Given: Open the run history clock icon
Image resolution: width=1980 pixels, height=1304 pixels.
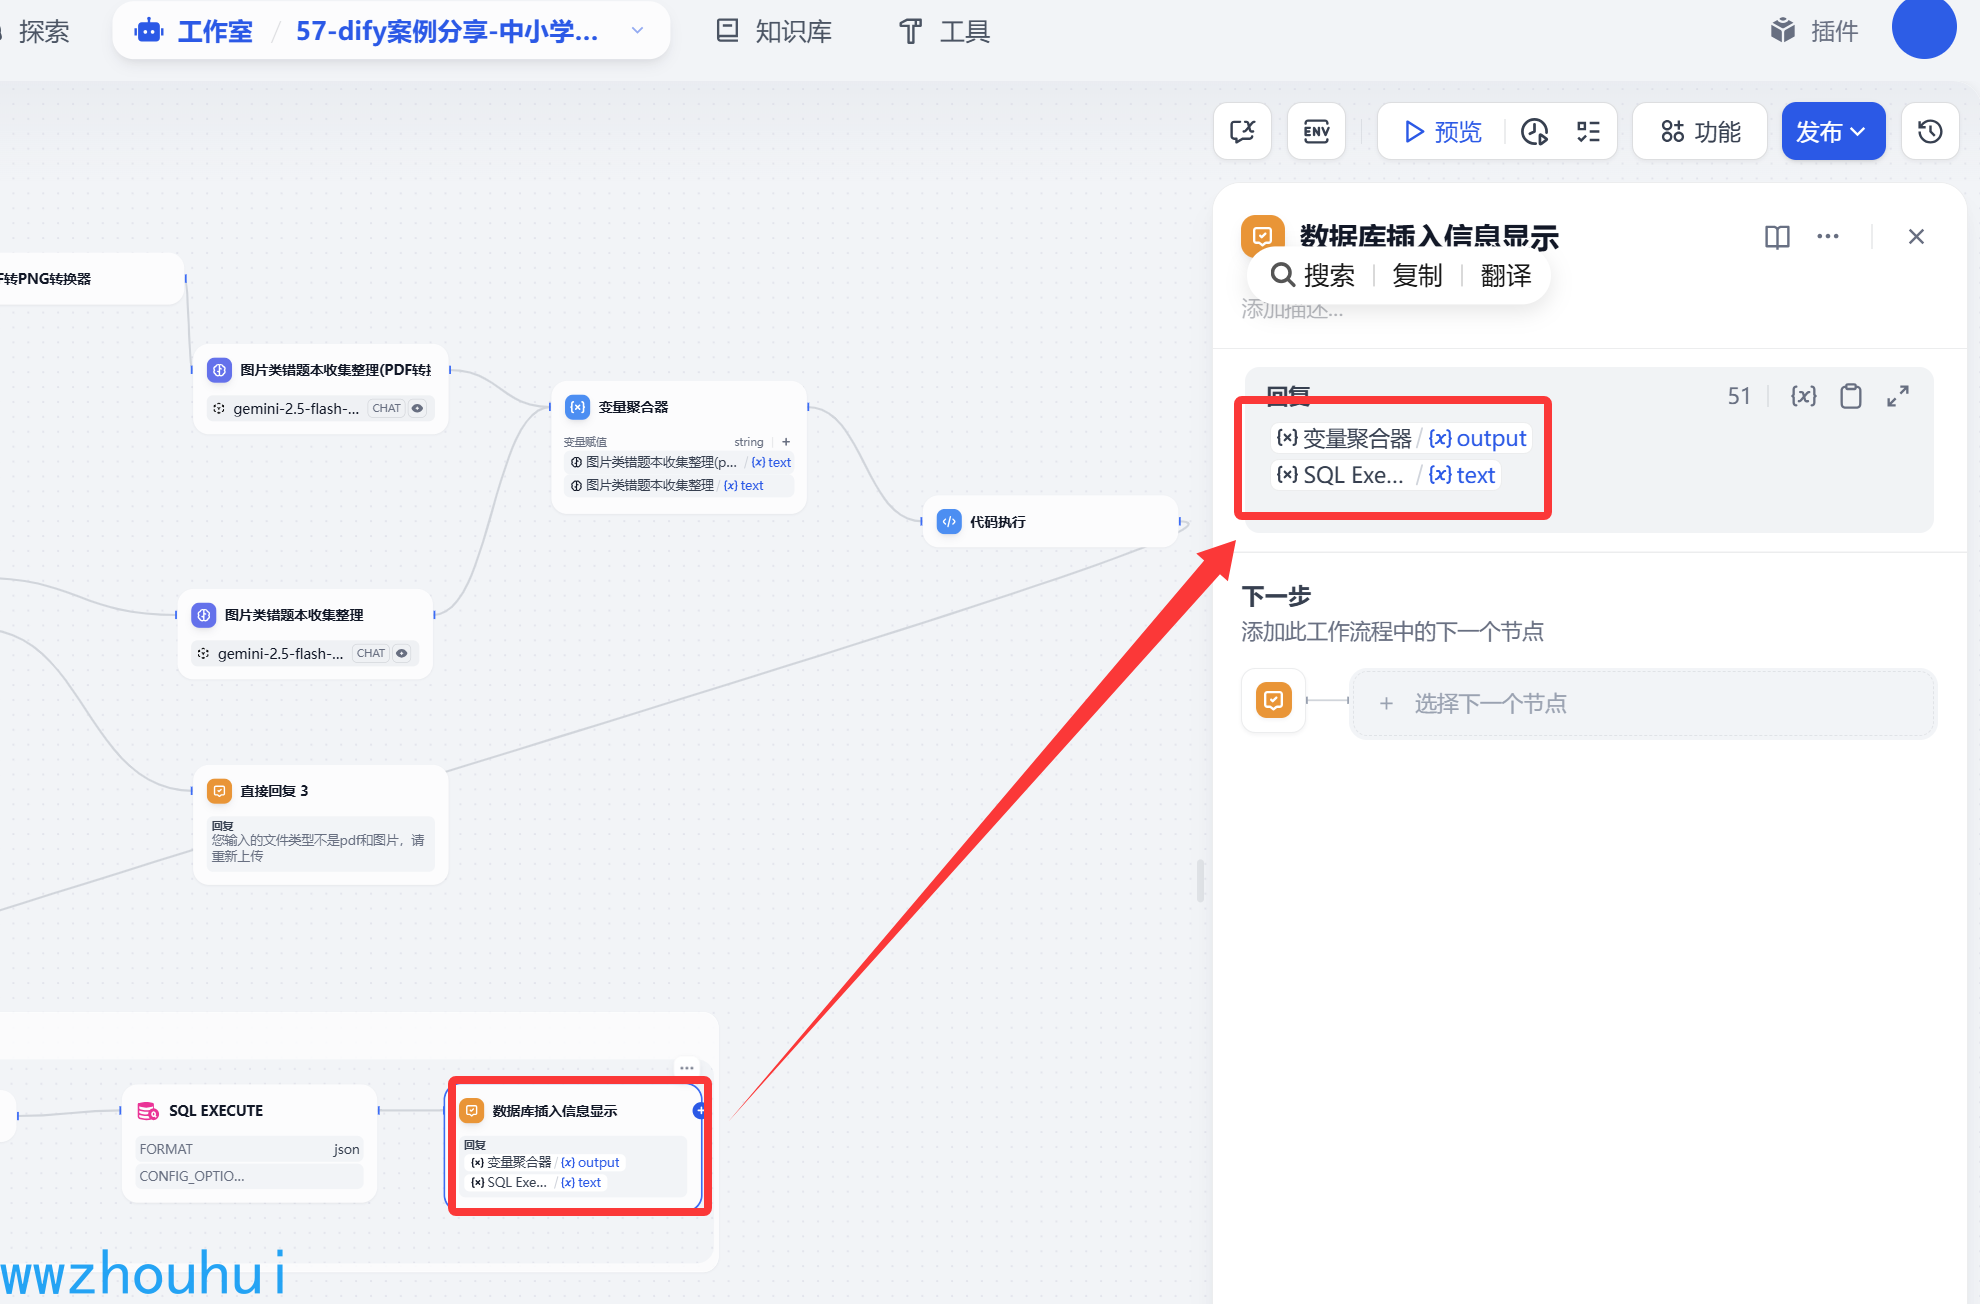Looking at the screenshot, I should point(1534,131).
